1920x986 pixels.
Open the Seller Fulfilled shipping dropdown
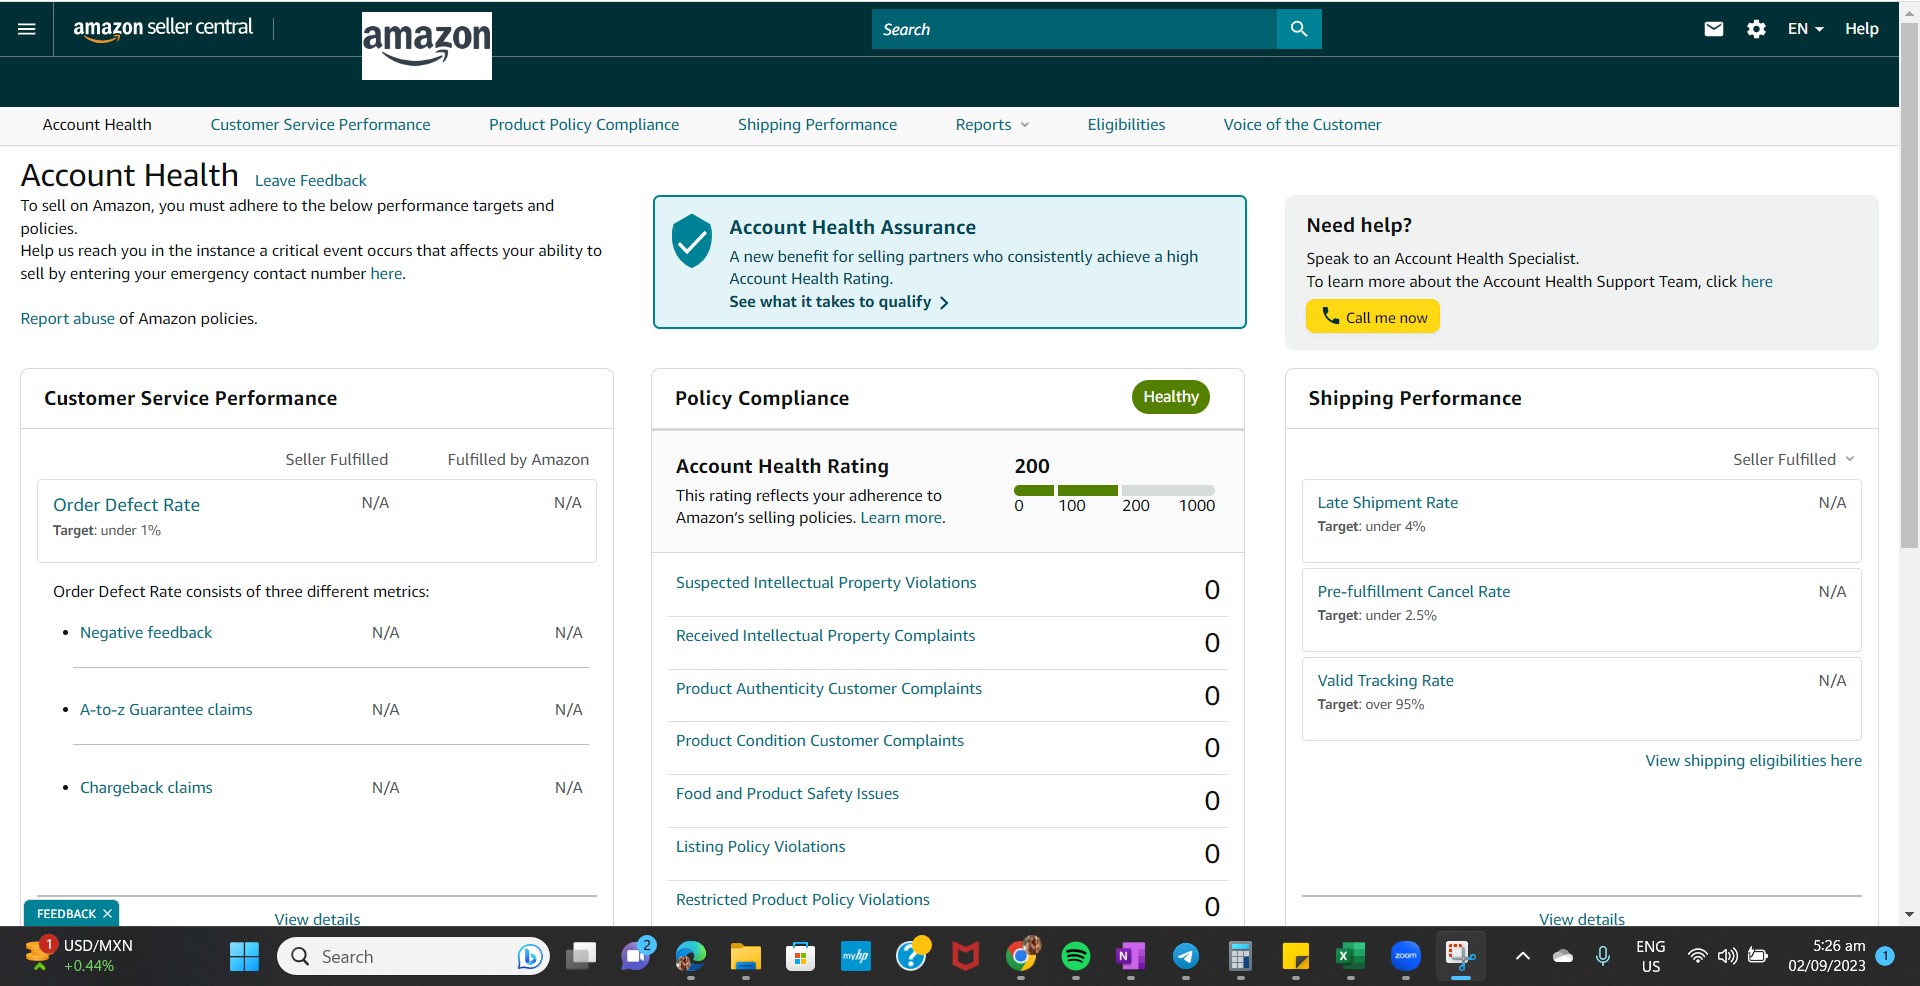[x=1794, y=460]
